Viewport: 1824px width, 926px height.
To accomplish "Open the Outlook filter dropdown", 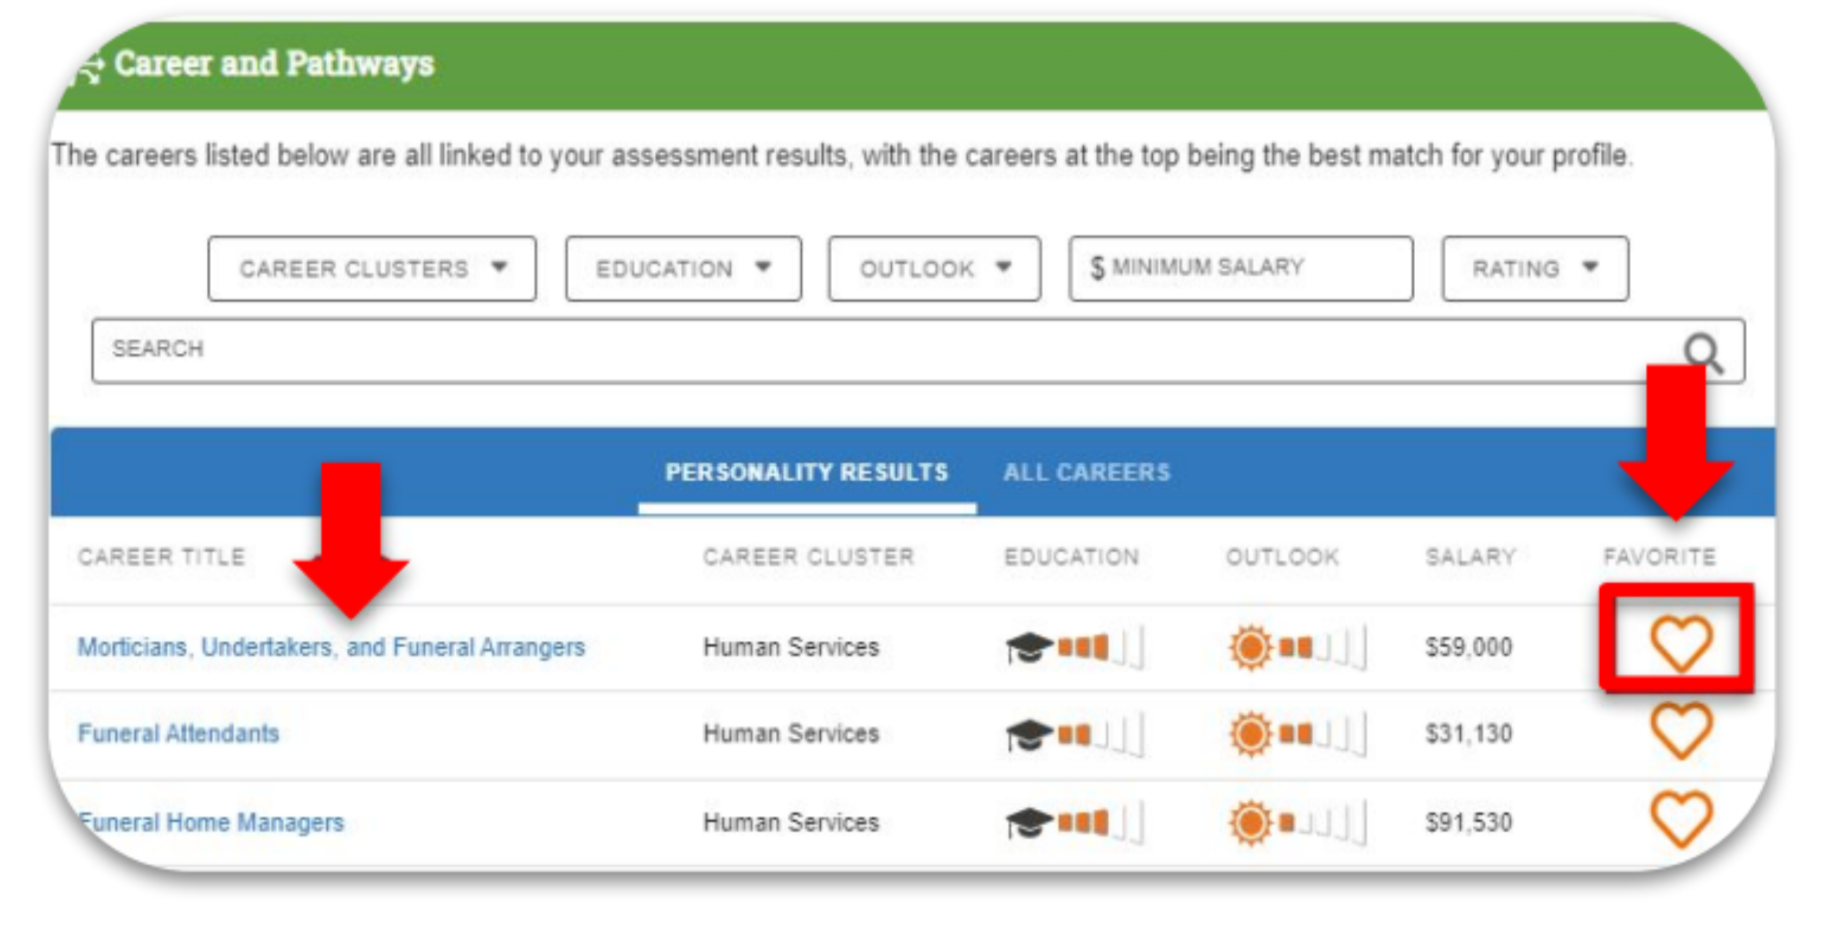I will click(x=934, y=268).
